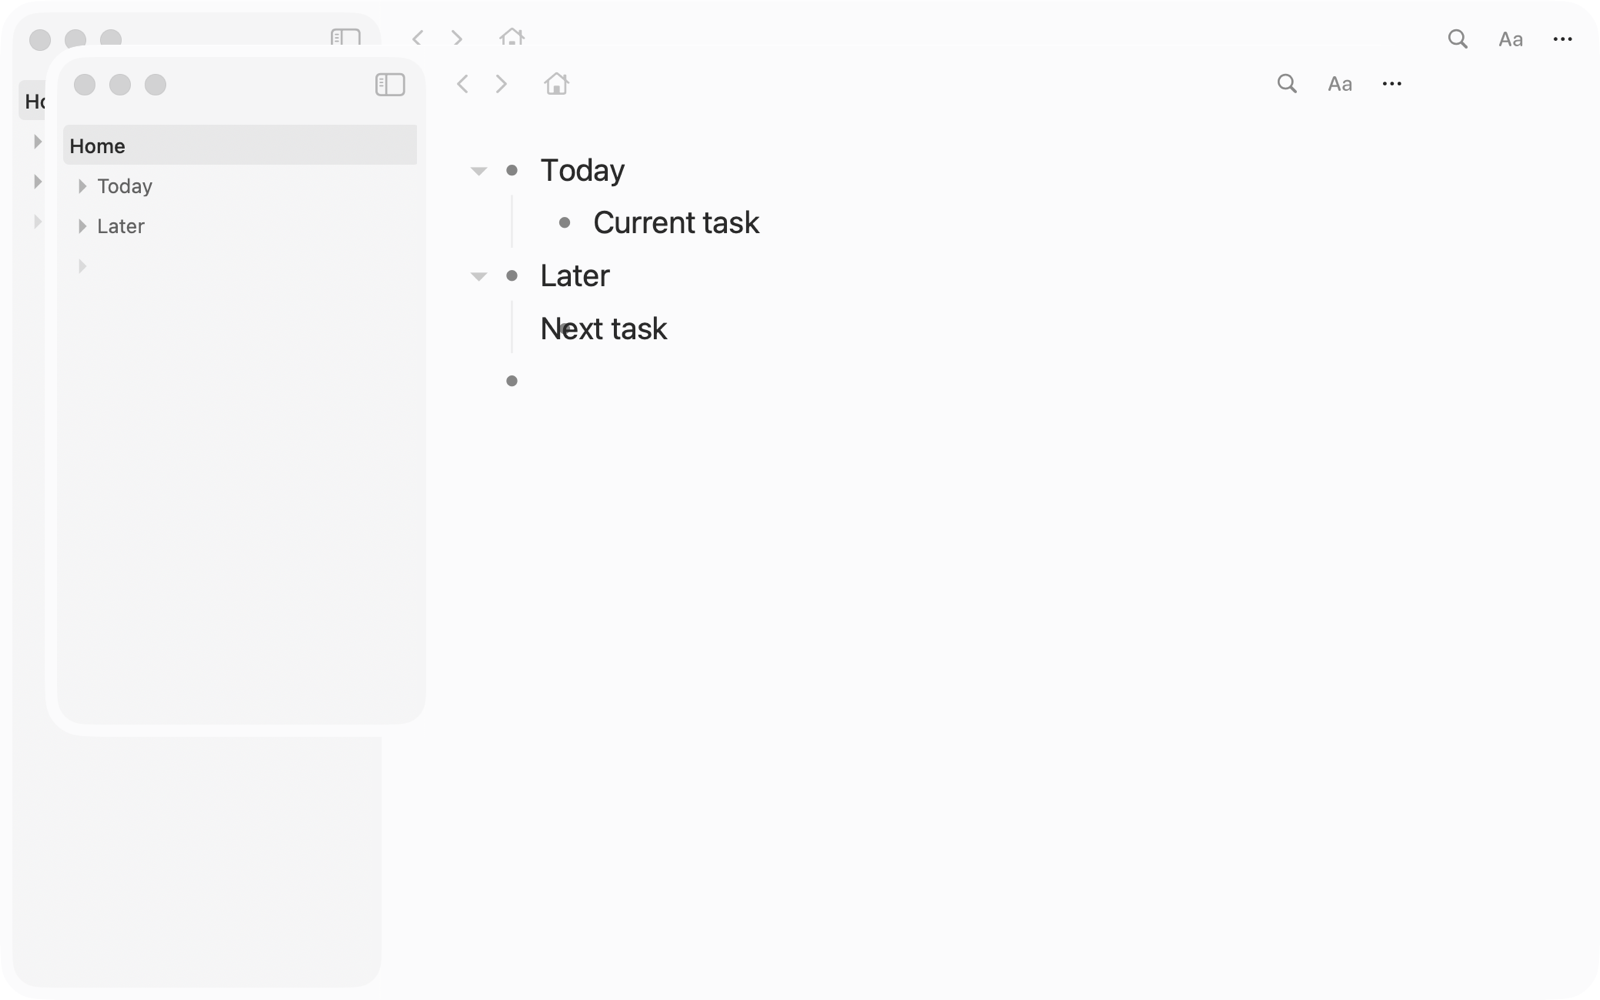Go back in front window

click(462, 84)
